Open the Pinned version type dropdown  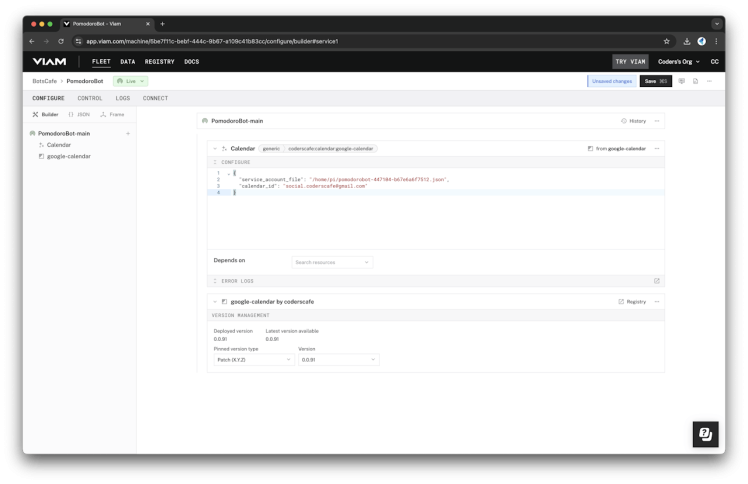(254, 359)
